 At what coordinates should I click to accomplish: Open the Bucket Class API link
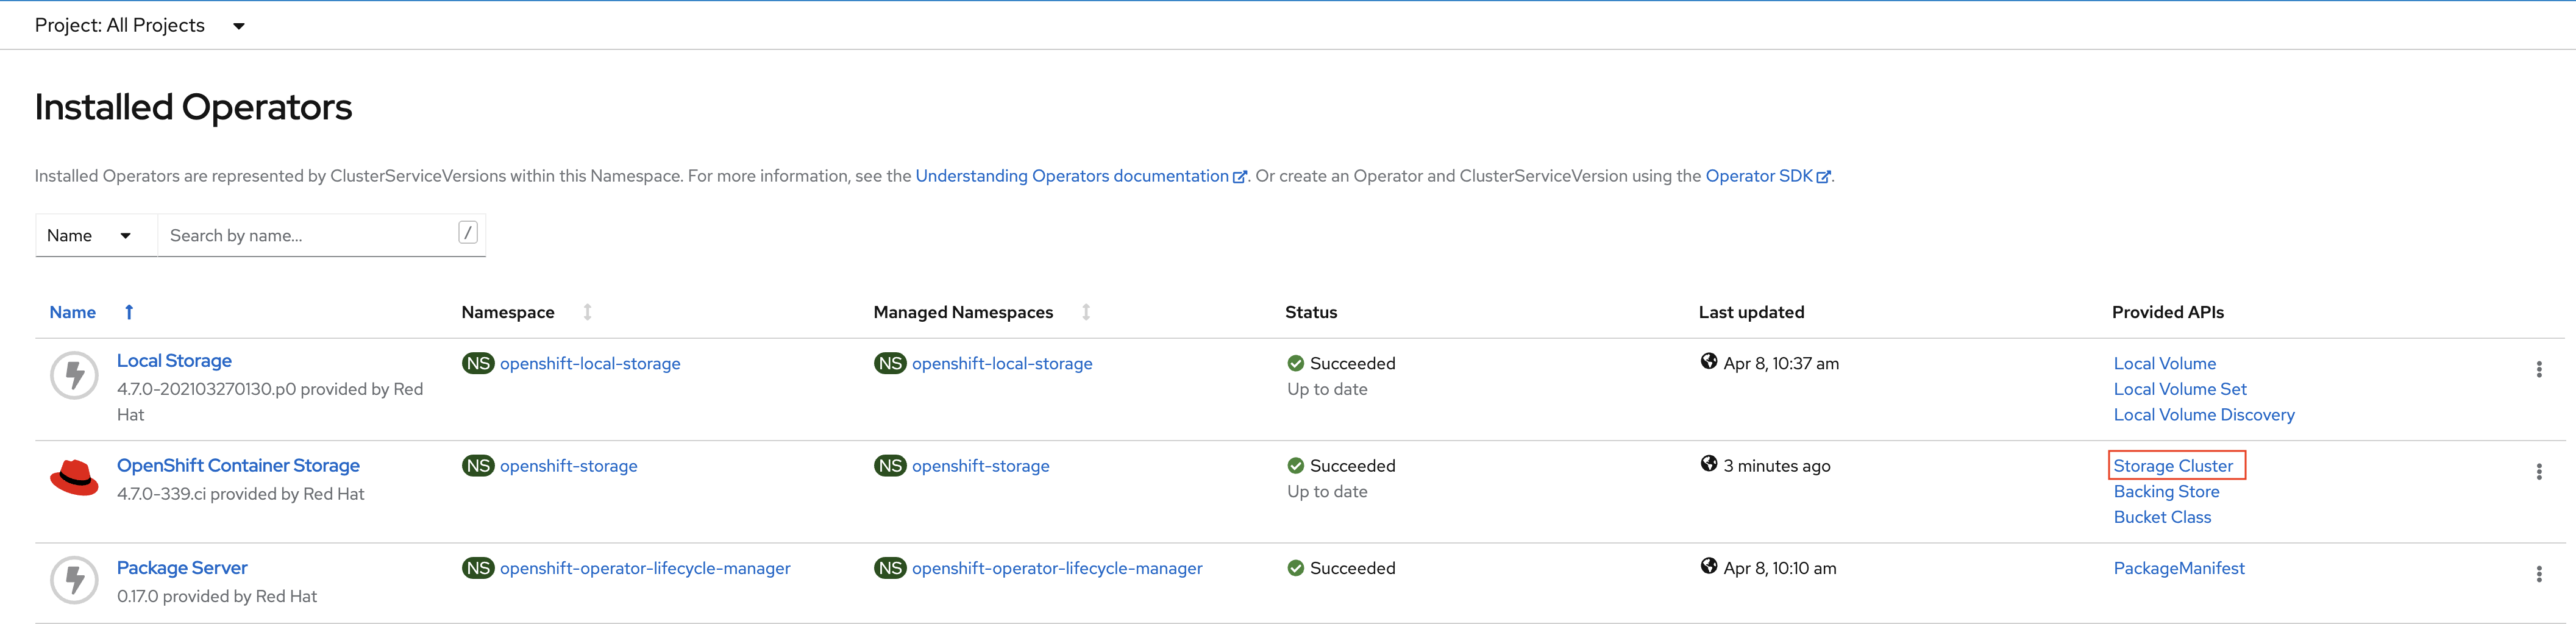(2162, 517)
